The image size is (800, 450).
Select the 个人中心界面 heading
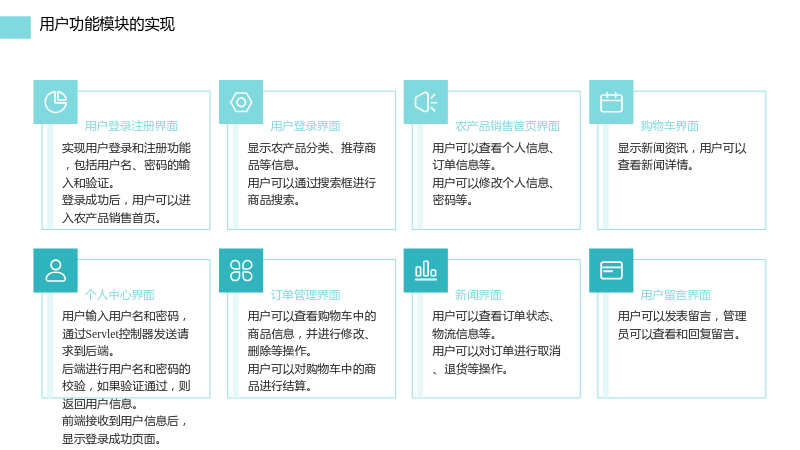point(119,295)
